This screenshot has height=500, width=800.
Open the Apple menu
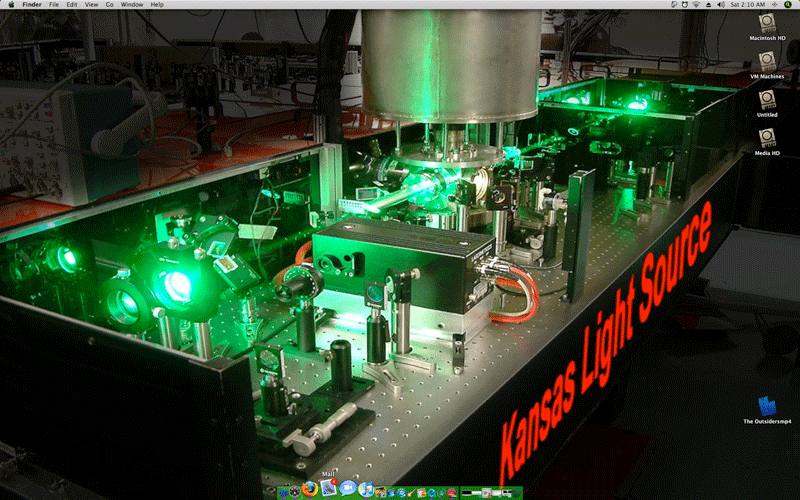tap(11, 4)
